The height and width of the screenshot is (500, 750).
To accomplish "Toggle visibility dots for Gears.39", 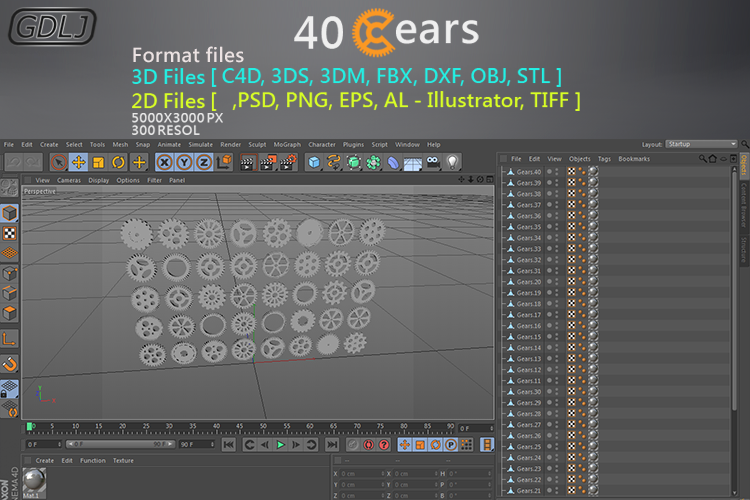I will [x=557, y=183].
